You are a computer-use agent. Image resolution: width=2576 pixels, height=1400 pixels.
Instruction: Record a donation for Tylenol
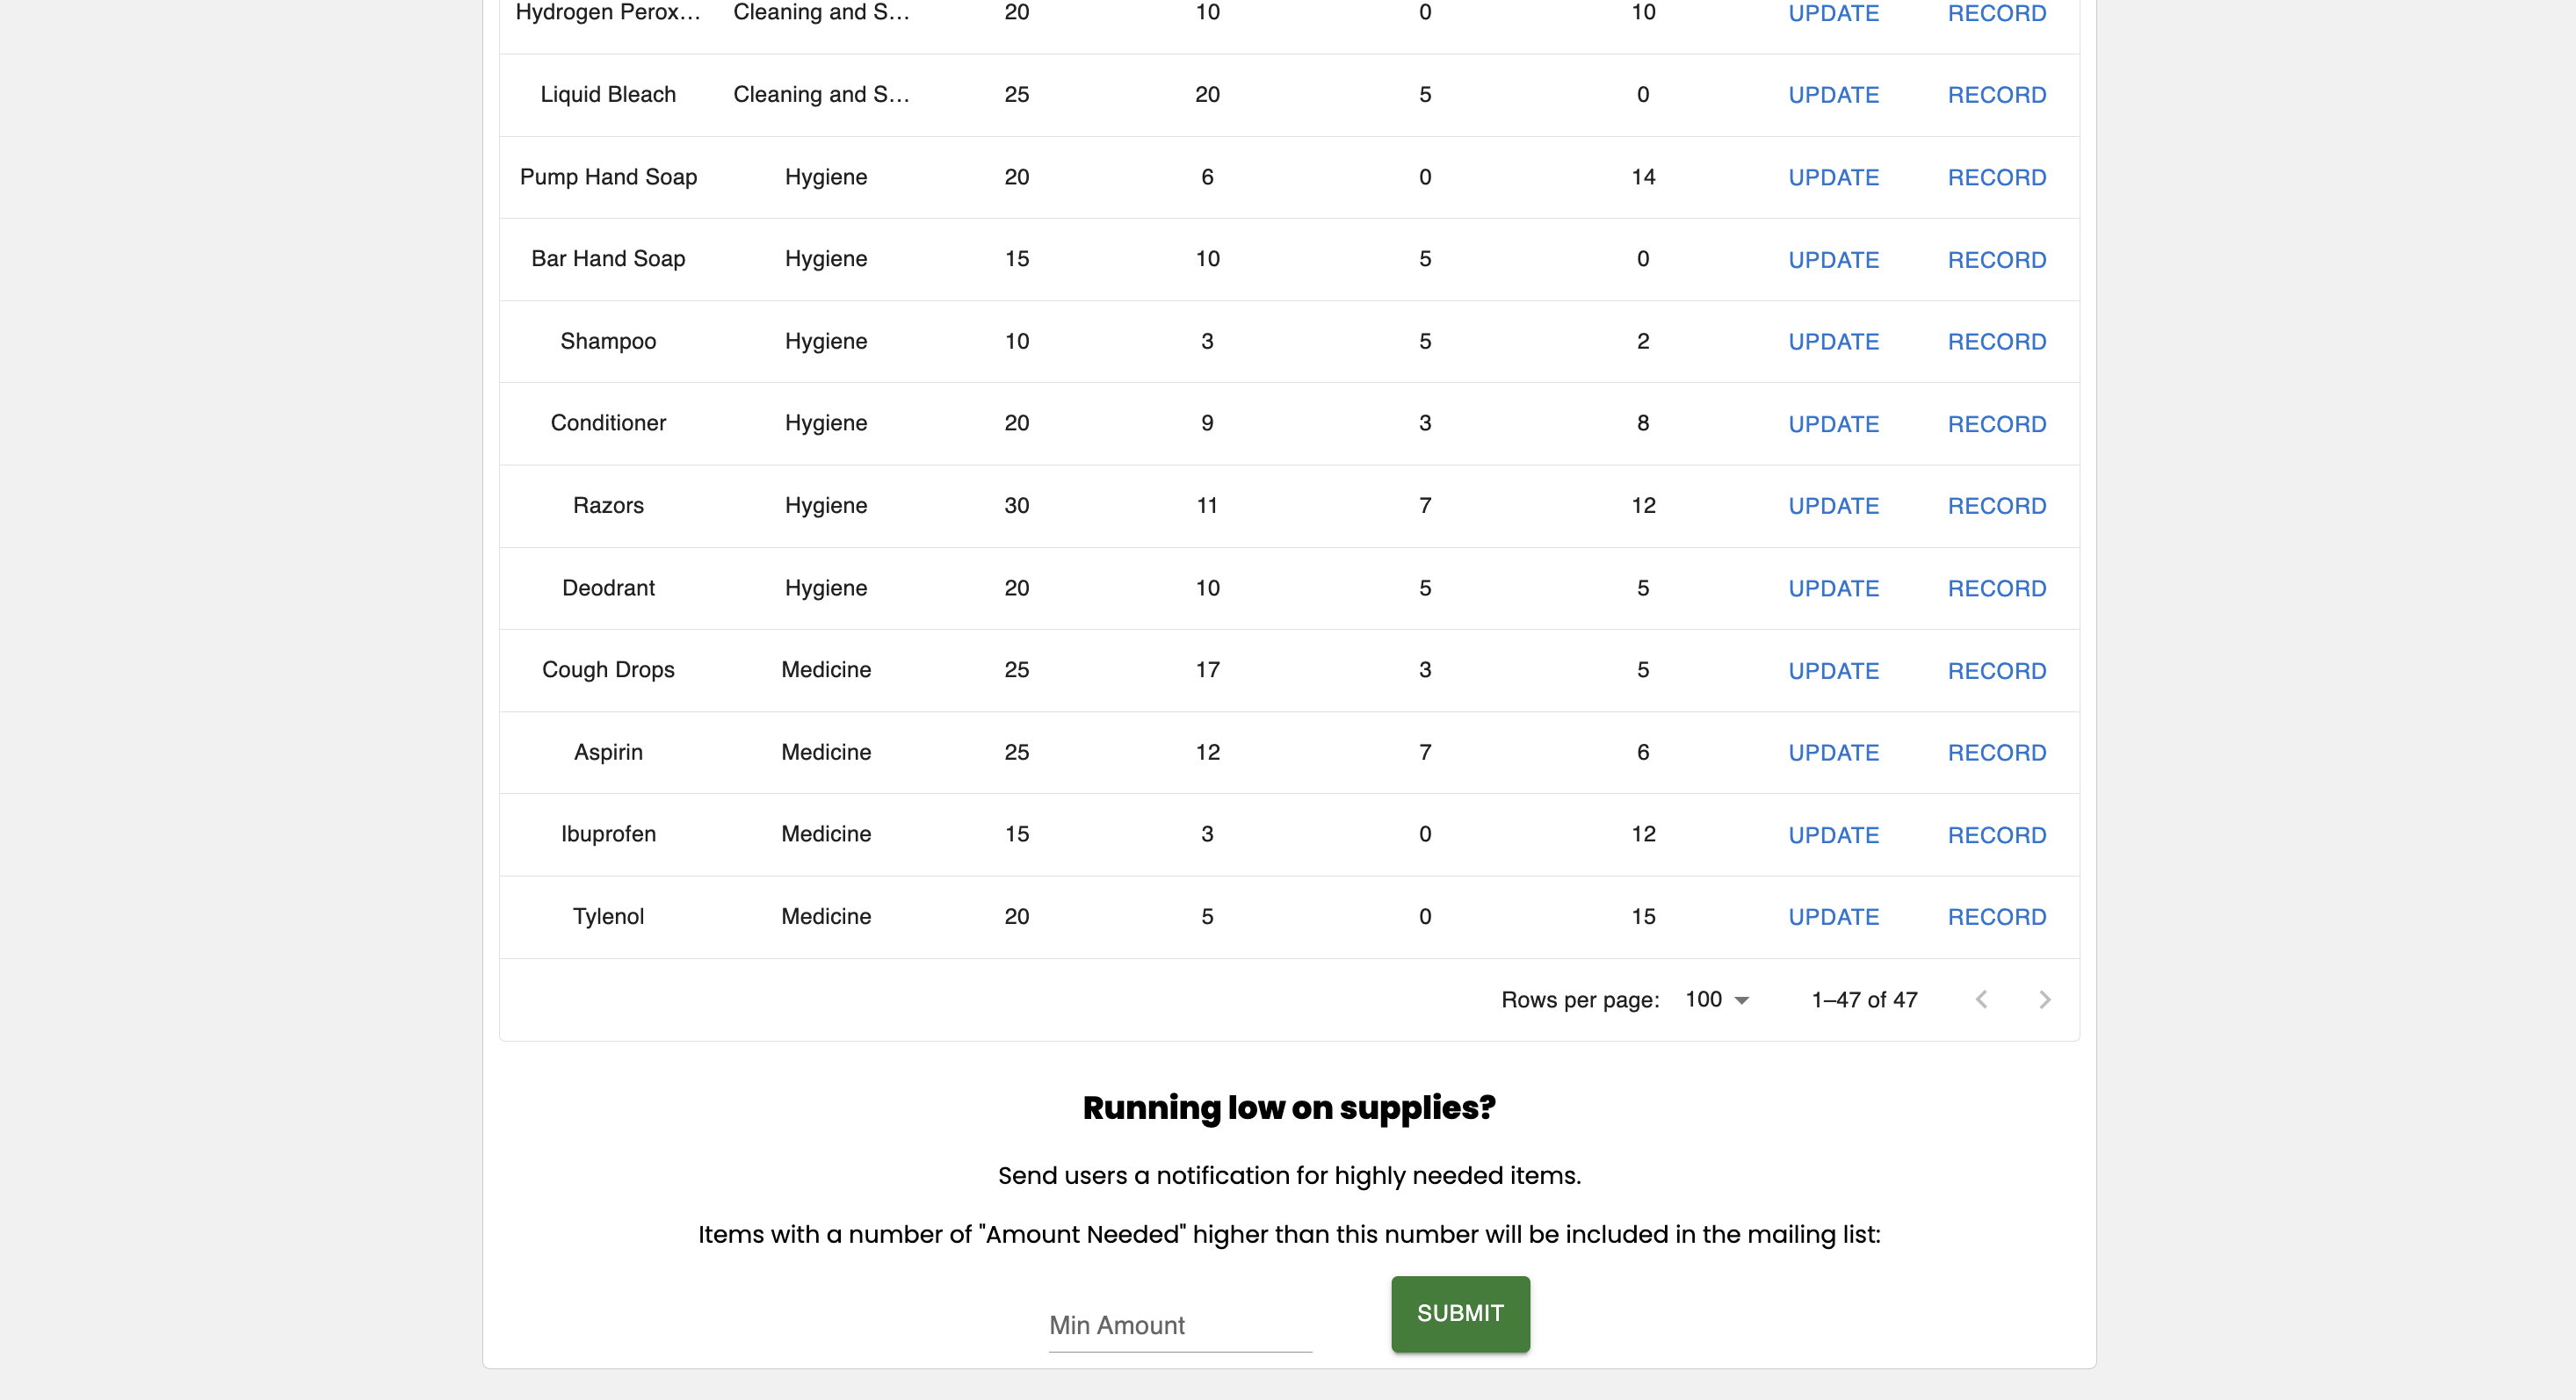coord(1996,917)
